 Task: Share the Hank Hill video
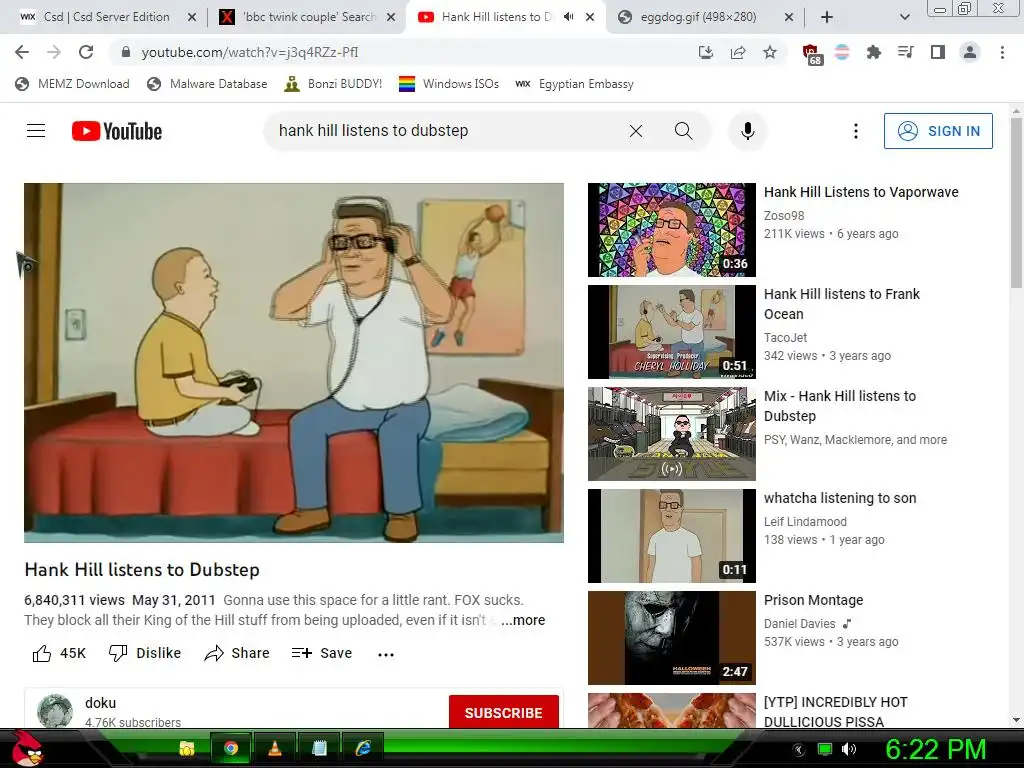(236, 653)
